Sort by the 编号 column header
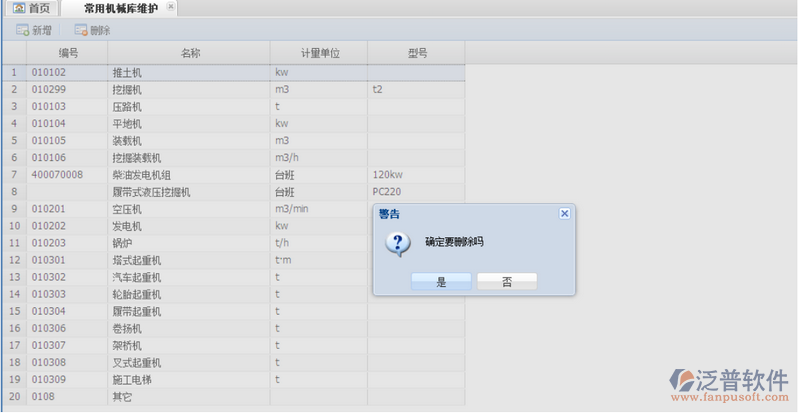799x413 pixels. click(x=68, y=53)
